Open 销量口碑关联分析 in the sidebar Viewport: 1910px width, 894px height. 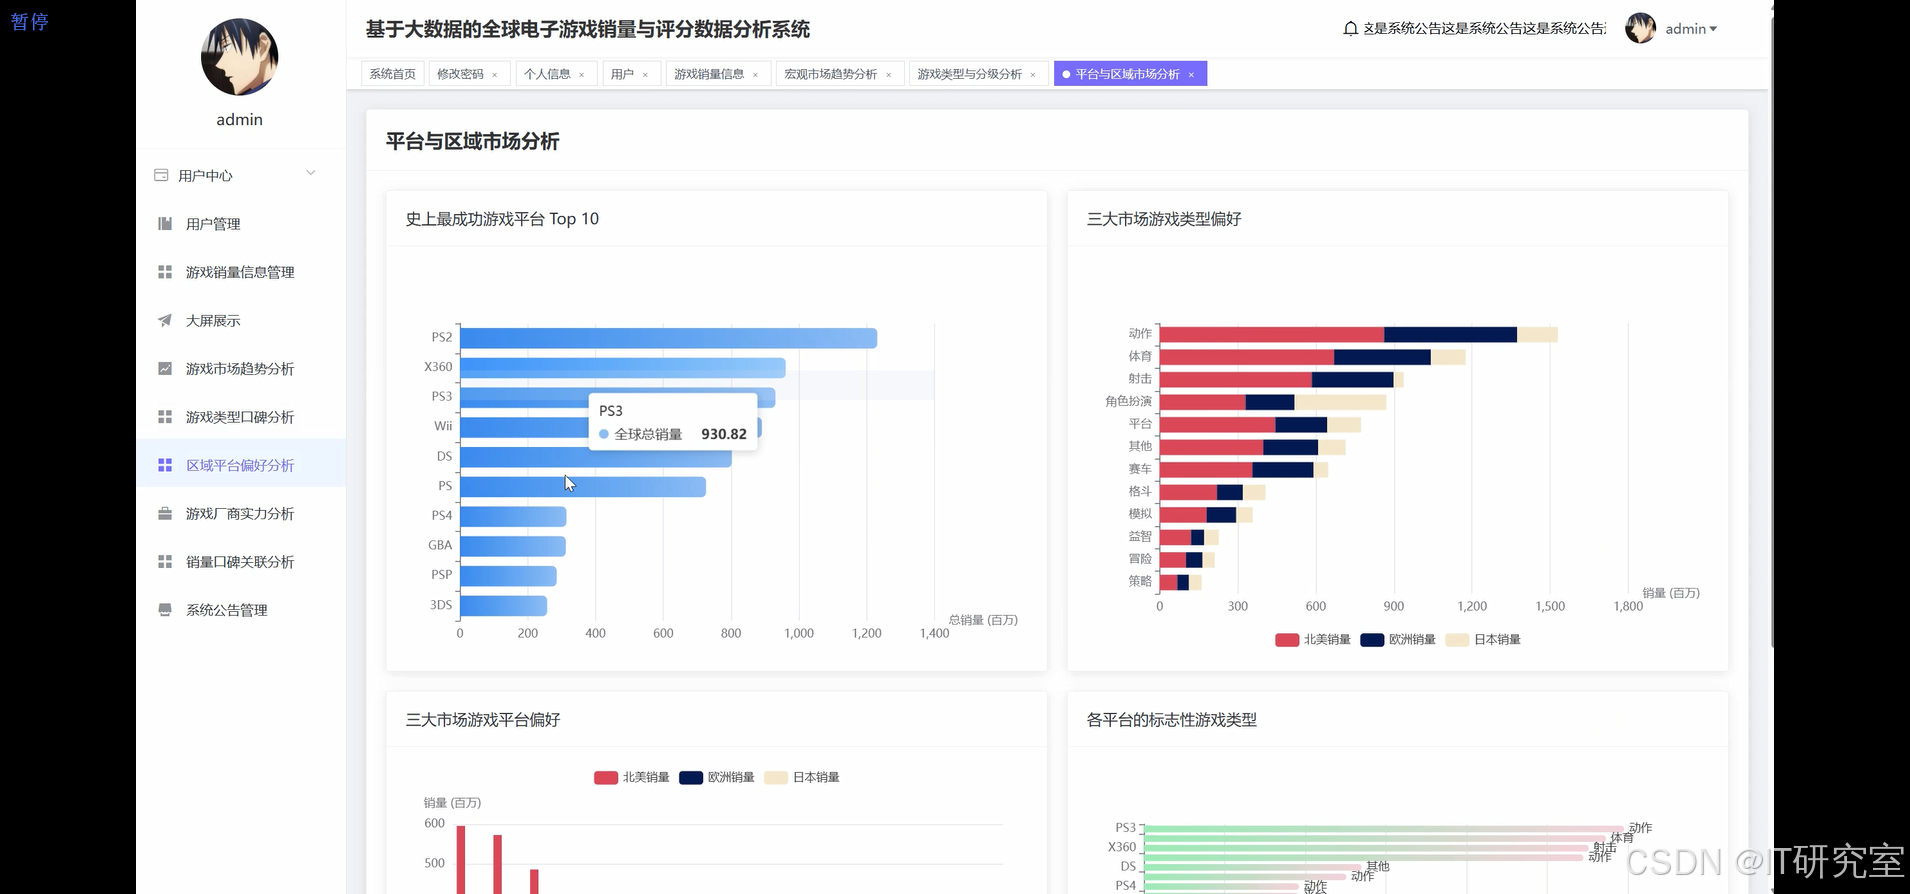tap(240, 562)
